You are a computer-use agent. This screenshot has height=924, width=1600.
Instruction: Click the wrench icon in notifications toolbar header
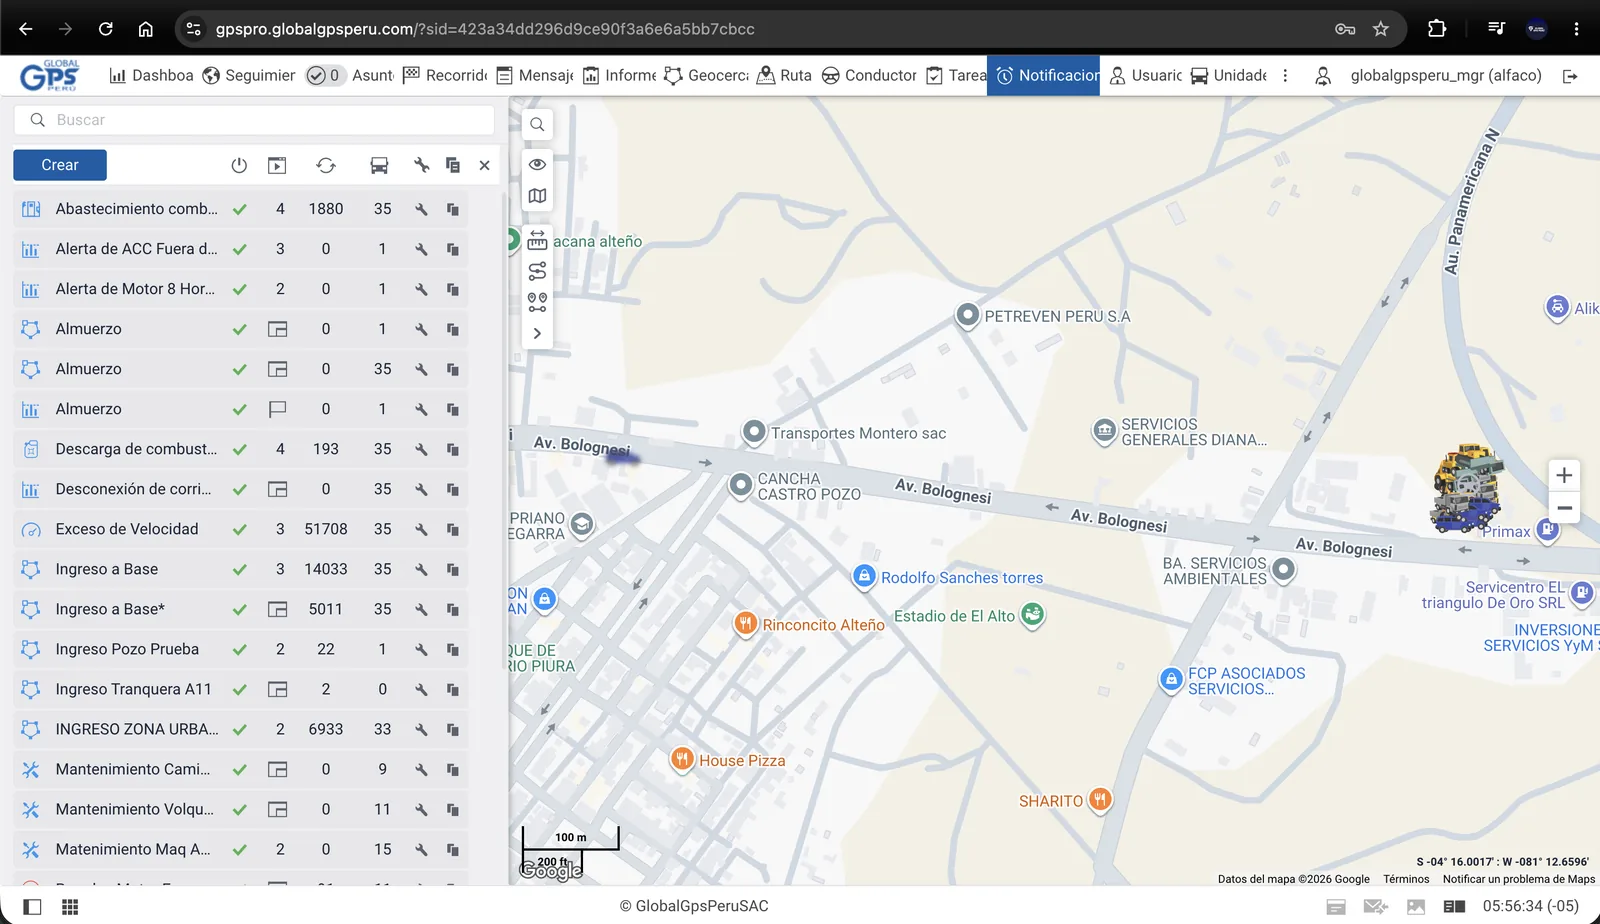(421, 165)
